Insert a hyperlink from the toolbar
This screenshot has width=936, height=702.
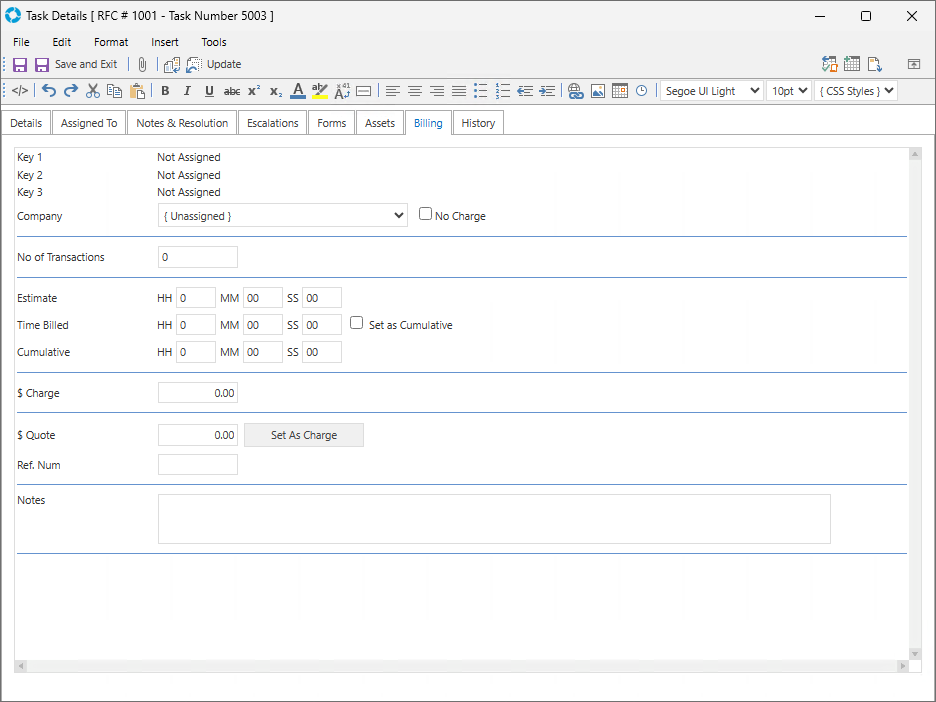point(575,91)
